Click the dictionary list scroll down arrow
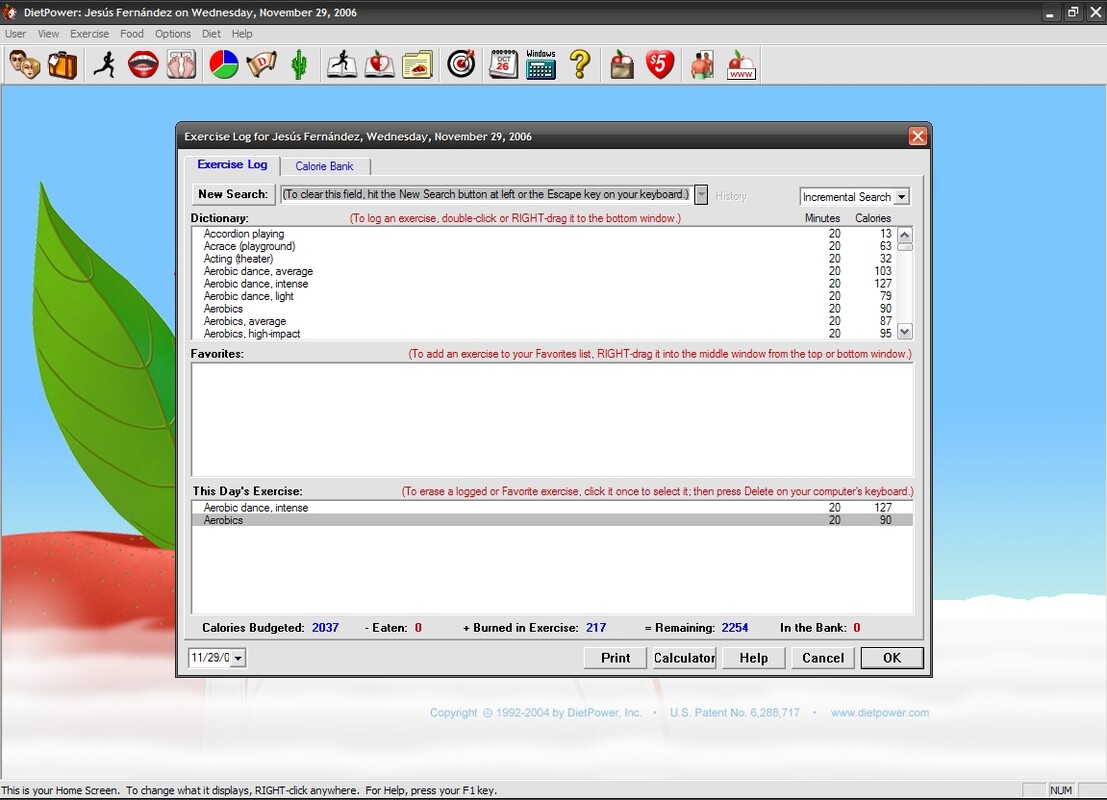Viewport: 1107px width, 800px height. 904,331
